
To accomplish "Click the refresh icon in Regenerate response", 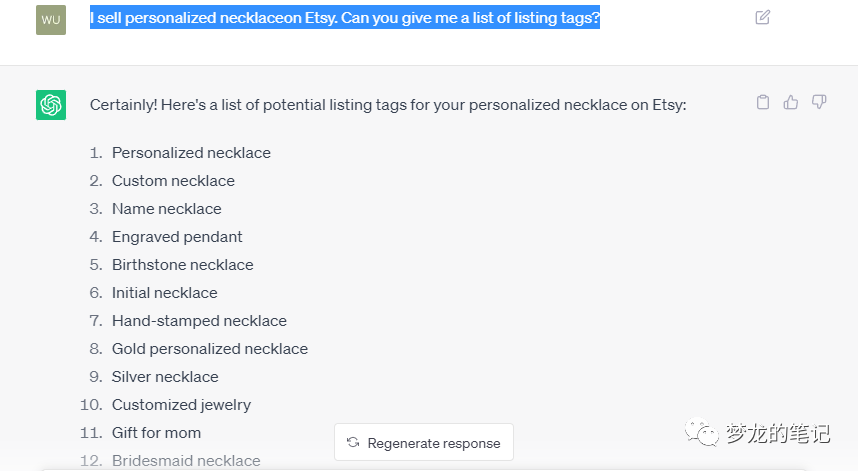I will 353,443.
